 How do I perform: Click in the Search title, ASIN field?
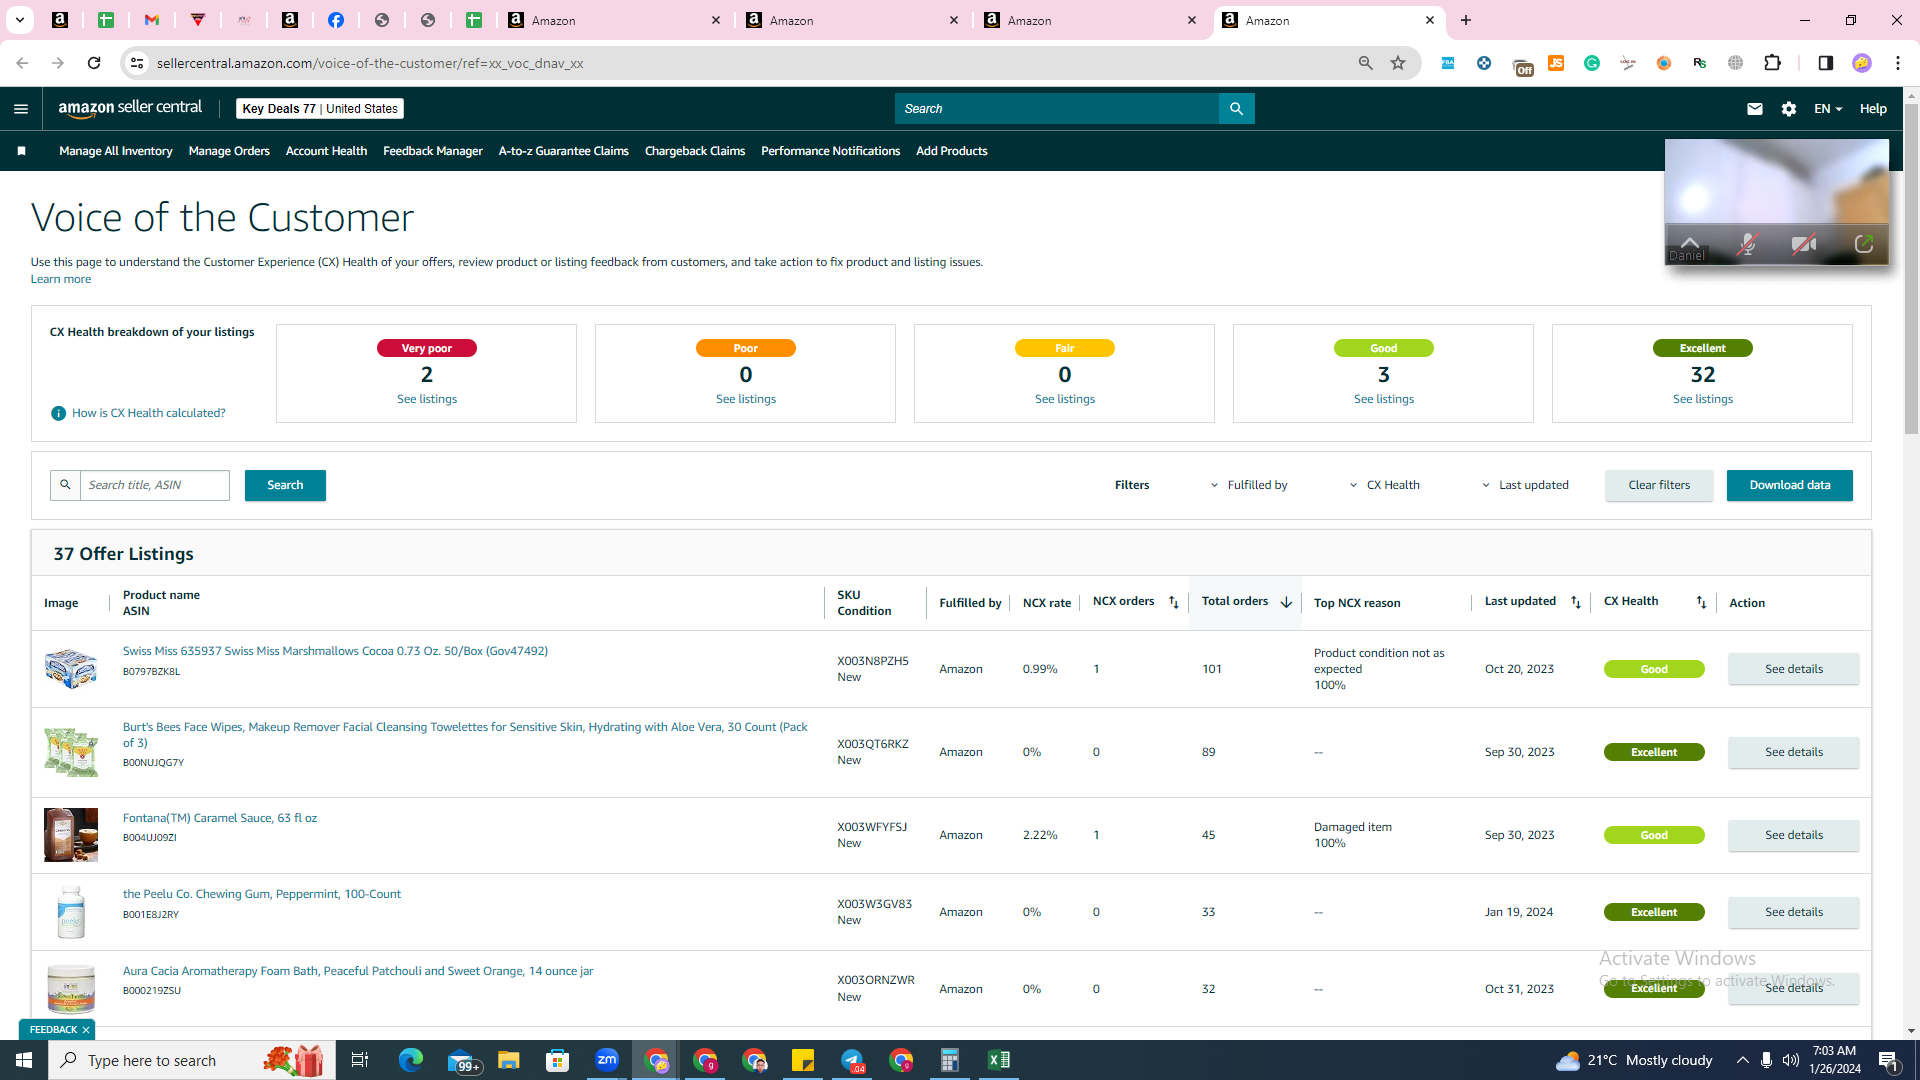[x=155, y=485]
